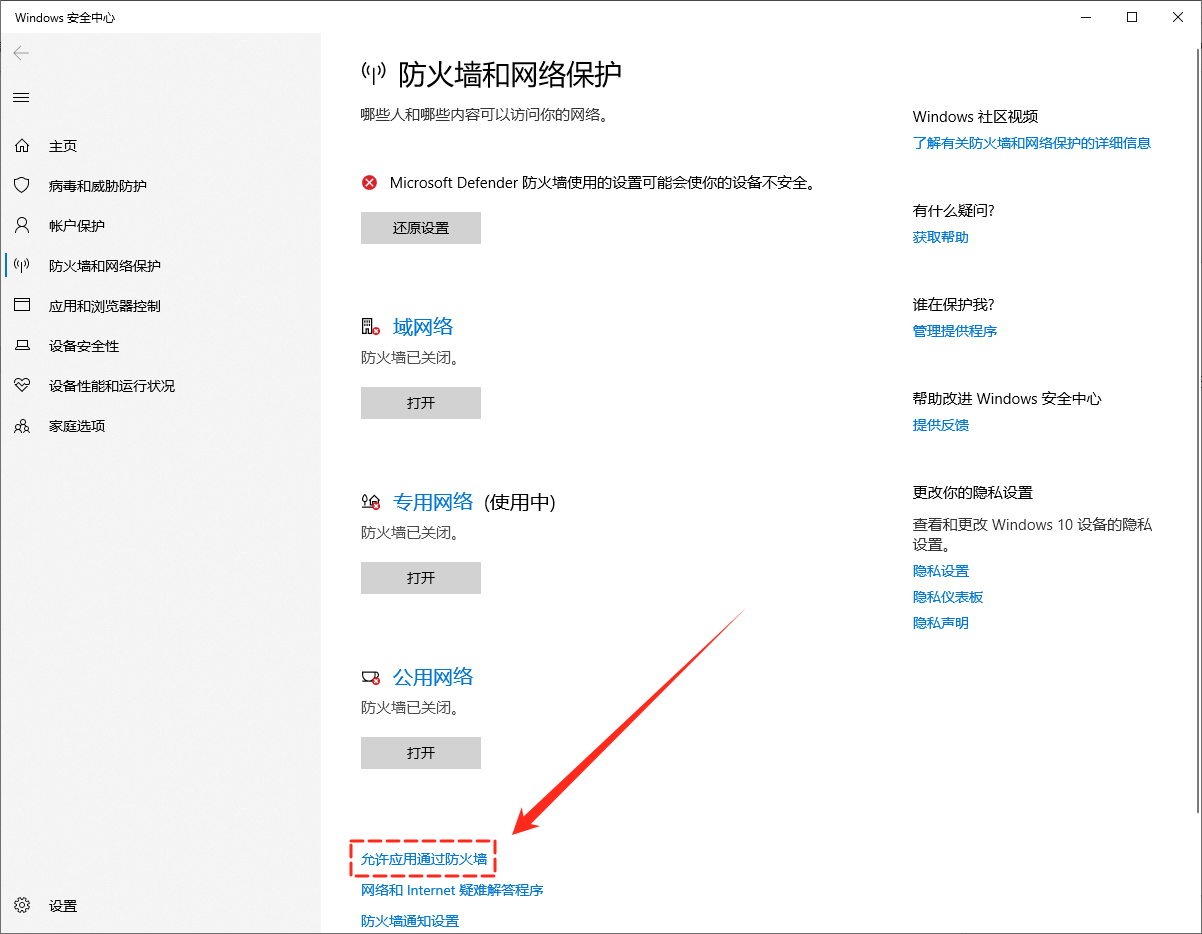Click the gear icon for 设置
The width and height of the screenshot is (1202, 934).
(22, 906)
